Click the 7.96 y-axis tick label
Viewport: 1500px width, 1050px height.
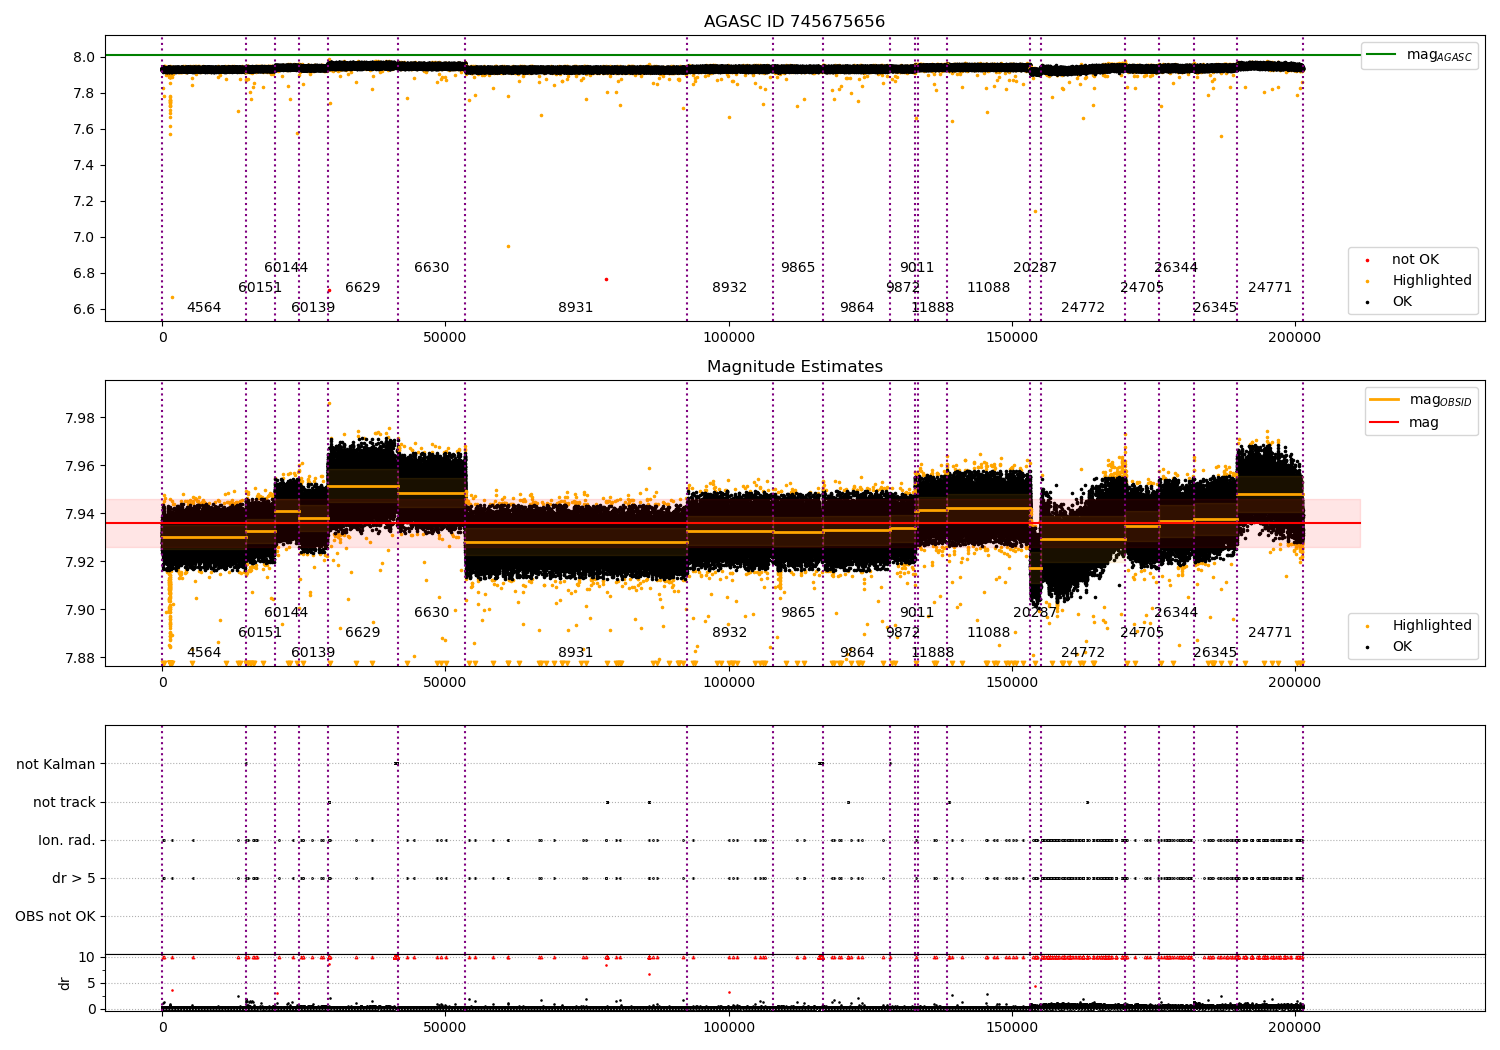tap(80, 466)
